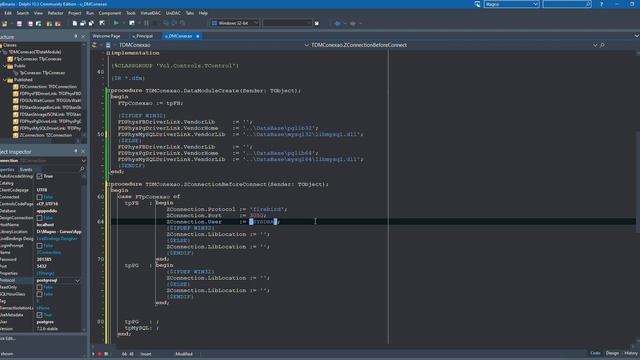Click the Object Inspector vertical scrollbar
The height and width of the screenshot is (360, 640).
pyautogui.click(x=84, y=253)
